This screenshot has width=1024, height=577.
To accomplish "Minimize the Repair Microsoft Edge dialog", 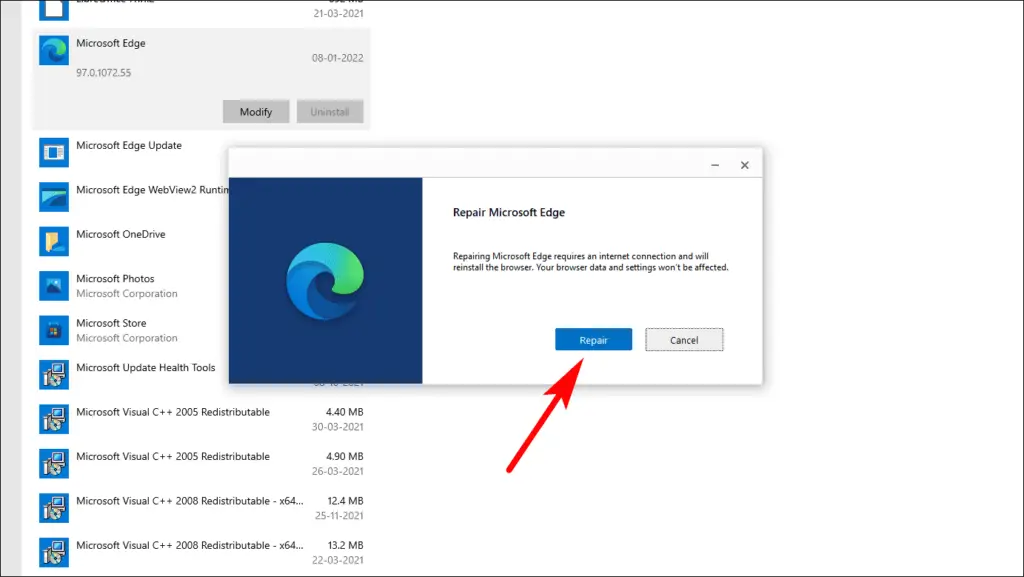I will tap(715, 165).
